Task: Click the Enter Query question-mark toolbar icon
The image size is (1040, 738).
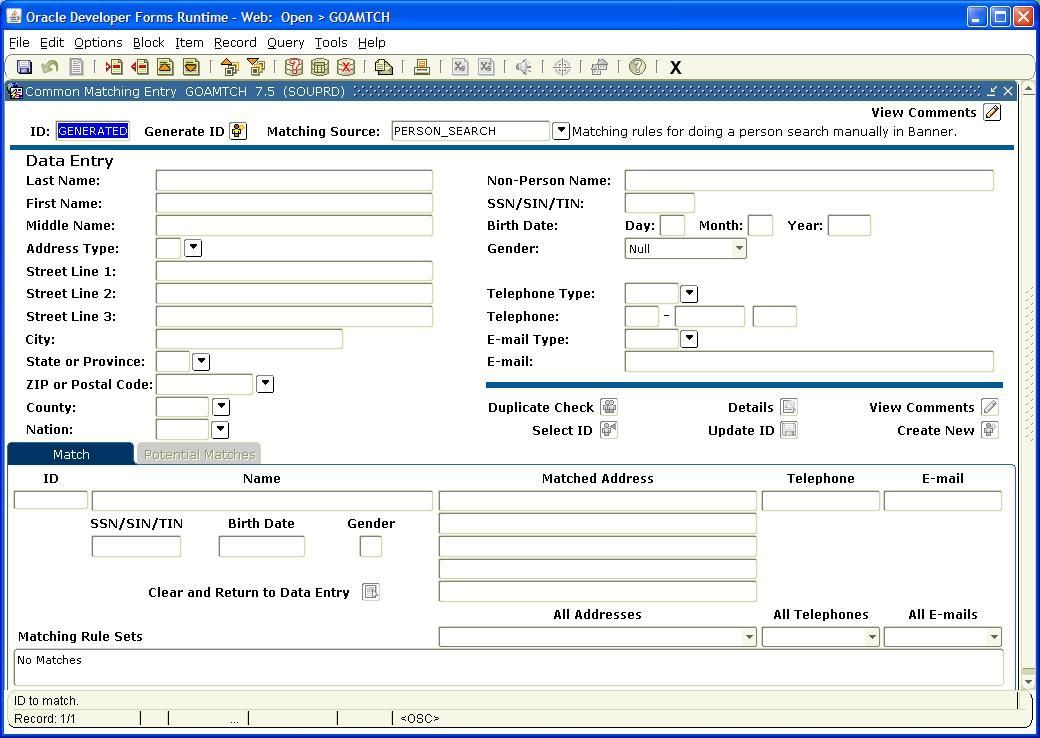Action: pyautogui.click(x=294, y=67)
